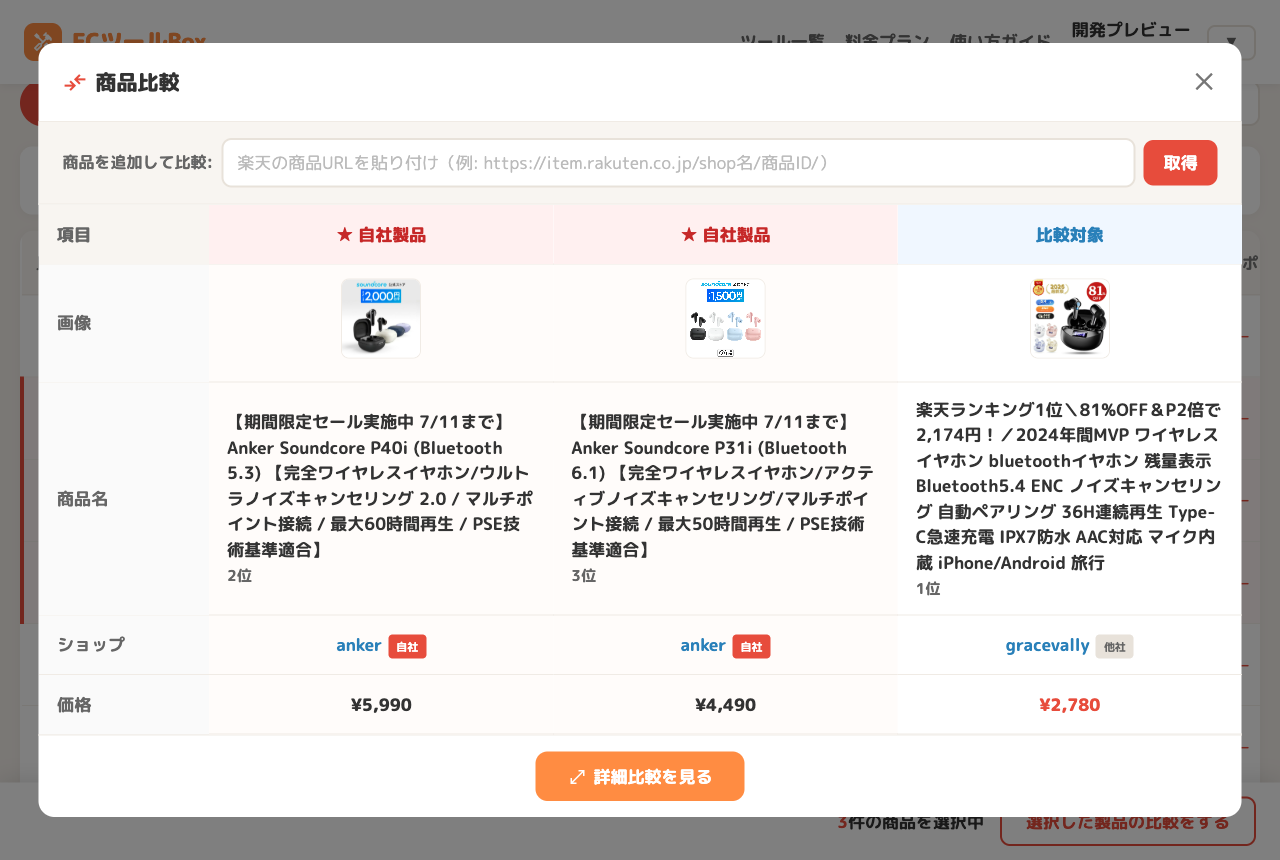Focus the 楽天の商品URL input field

point(678,163)
